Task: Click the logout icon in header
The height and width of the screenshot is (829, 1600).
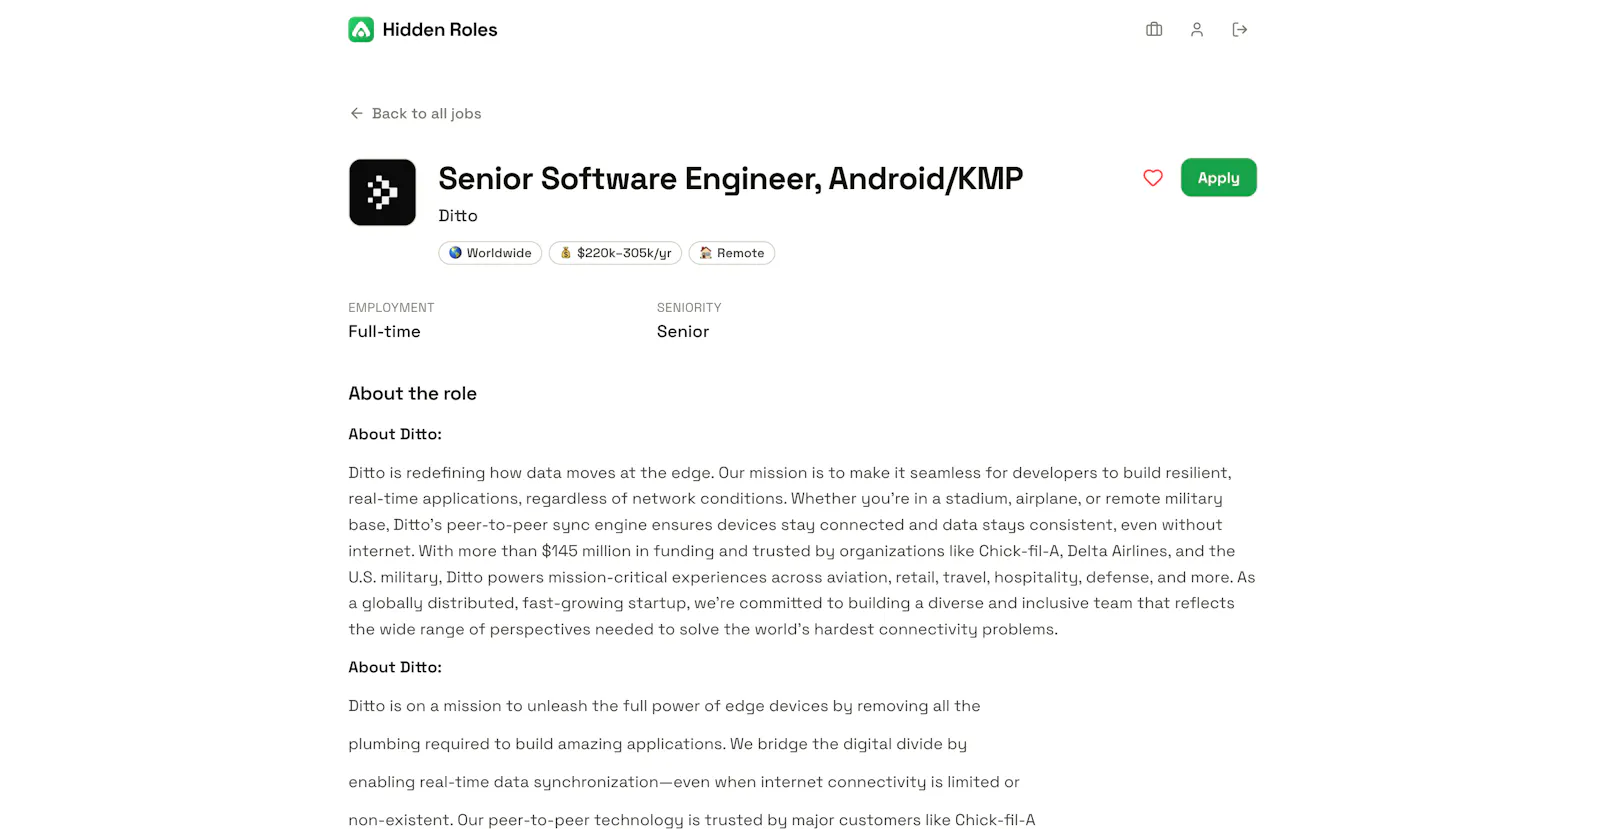Action: click(x=1240, y=30)
